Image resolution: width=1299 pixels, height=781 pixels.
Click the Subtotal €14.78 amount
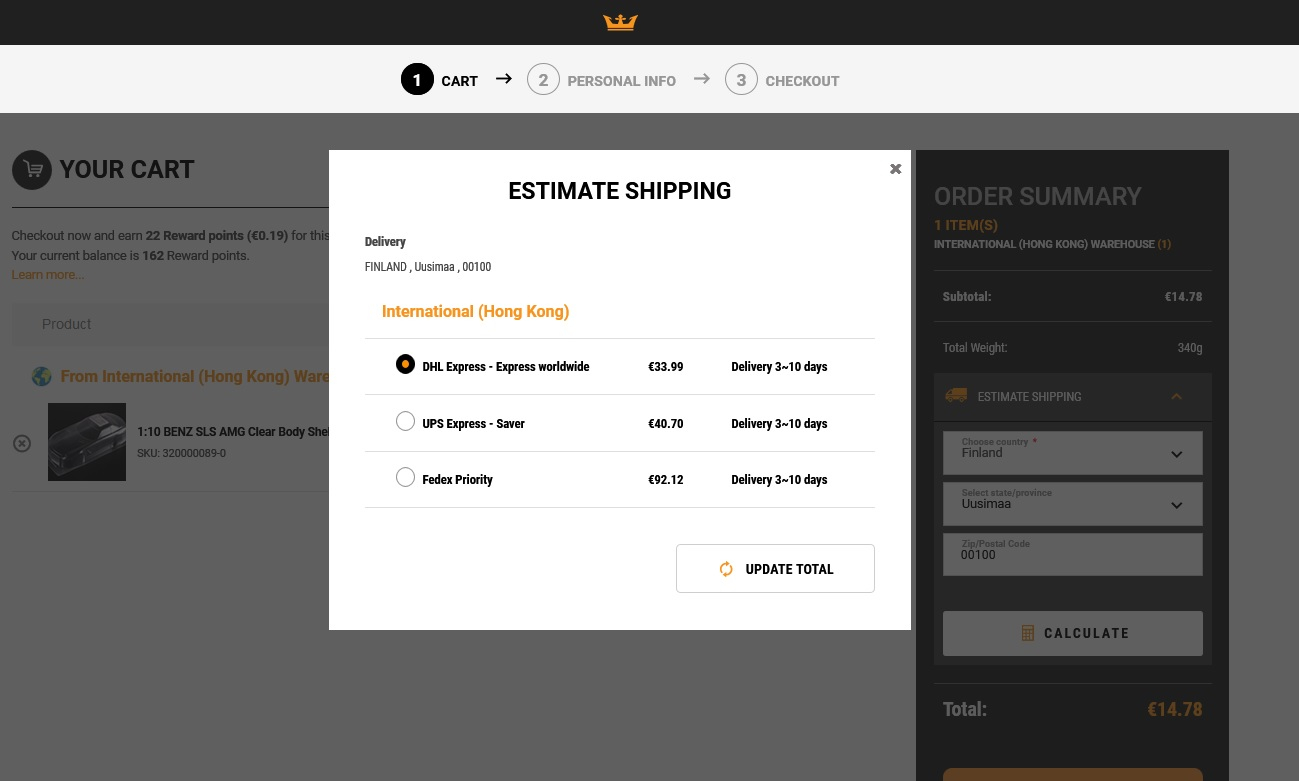1183,297
